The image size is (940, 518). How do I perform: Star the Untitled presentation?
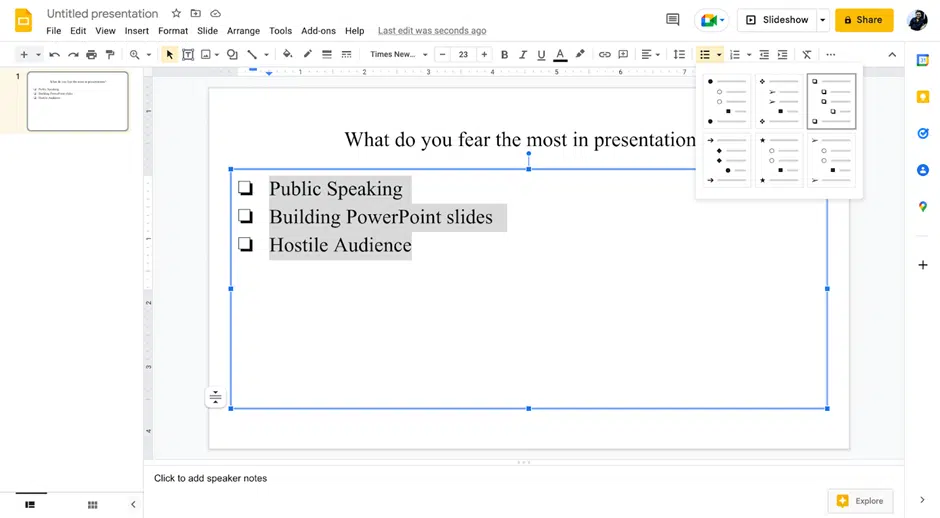(x=176, y=14)
